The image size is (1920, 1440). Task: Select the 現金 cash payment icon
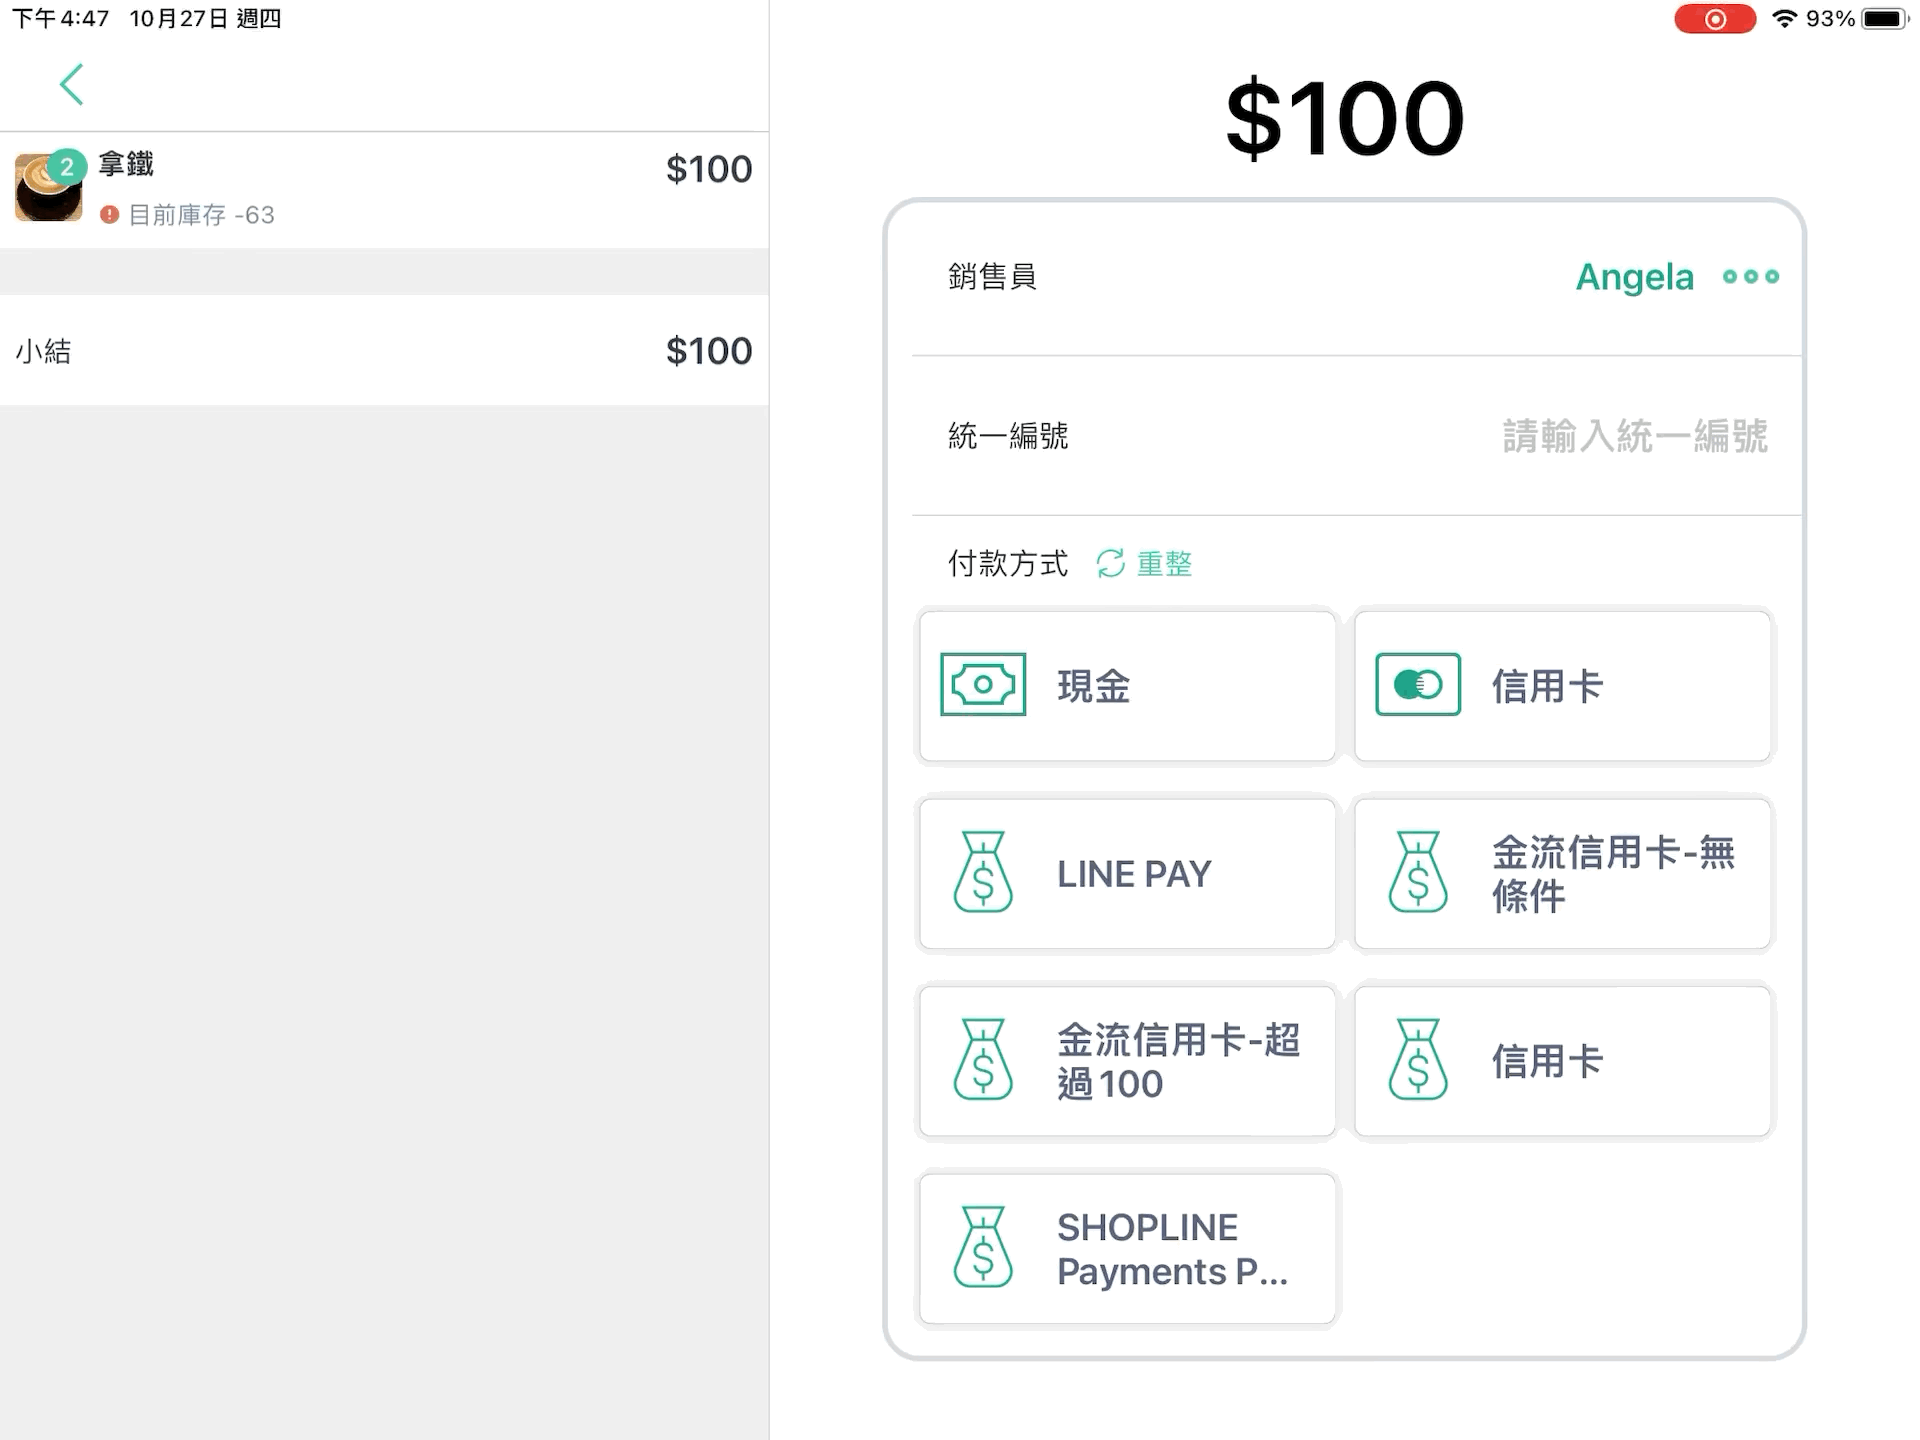pyautogui.click(x=983, y=685)
